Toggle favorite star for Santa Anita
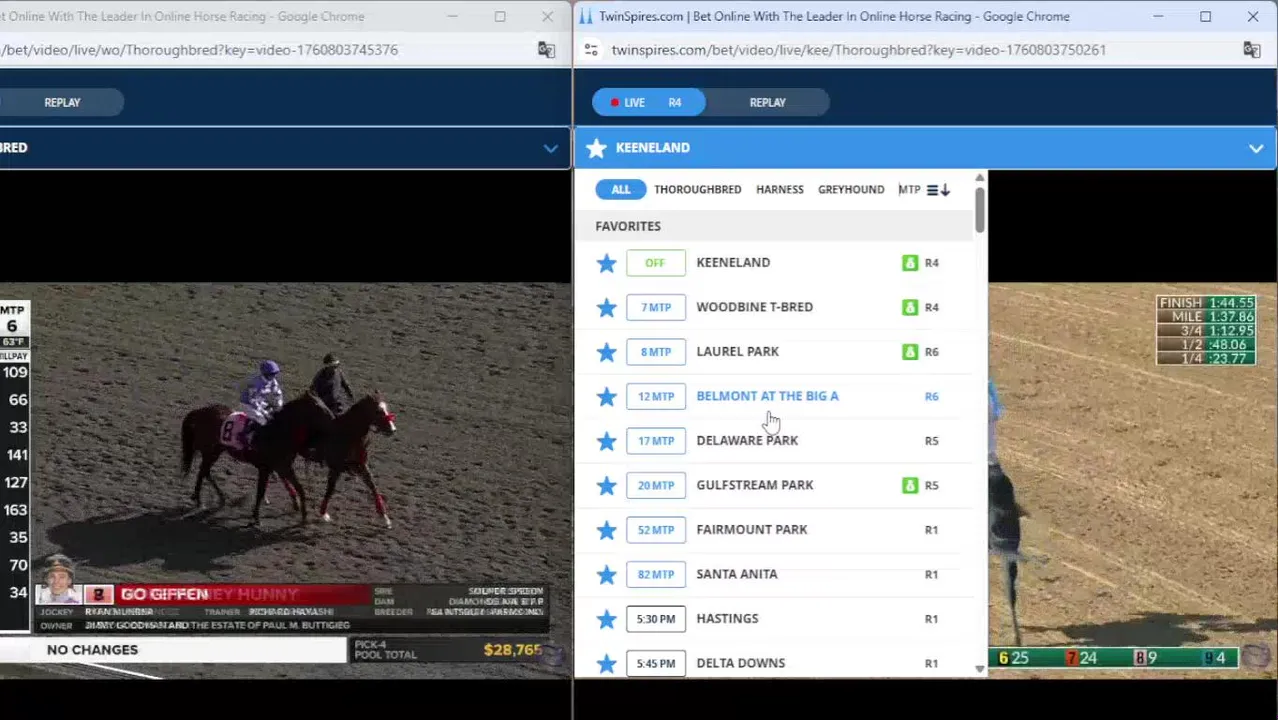 (x=606, y=574)
